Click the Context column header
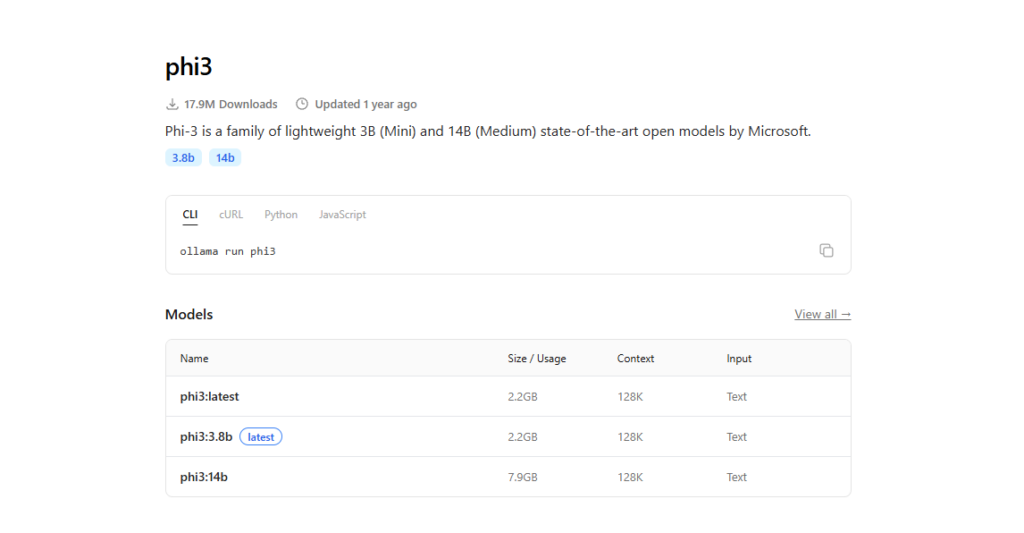Image resolution: width=1024 pixels, height=533 pixels. pyautogui.click(x=635, y=359)
